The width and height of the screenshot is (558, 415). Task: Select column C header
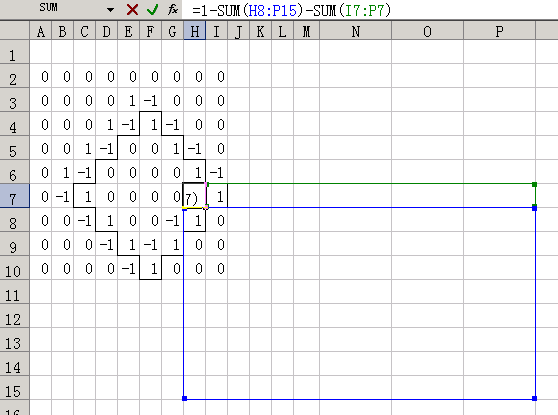(85, 31)
